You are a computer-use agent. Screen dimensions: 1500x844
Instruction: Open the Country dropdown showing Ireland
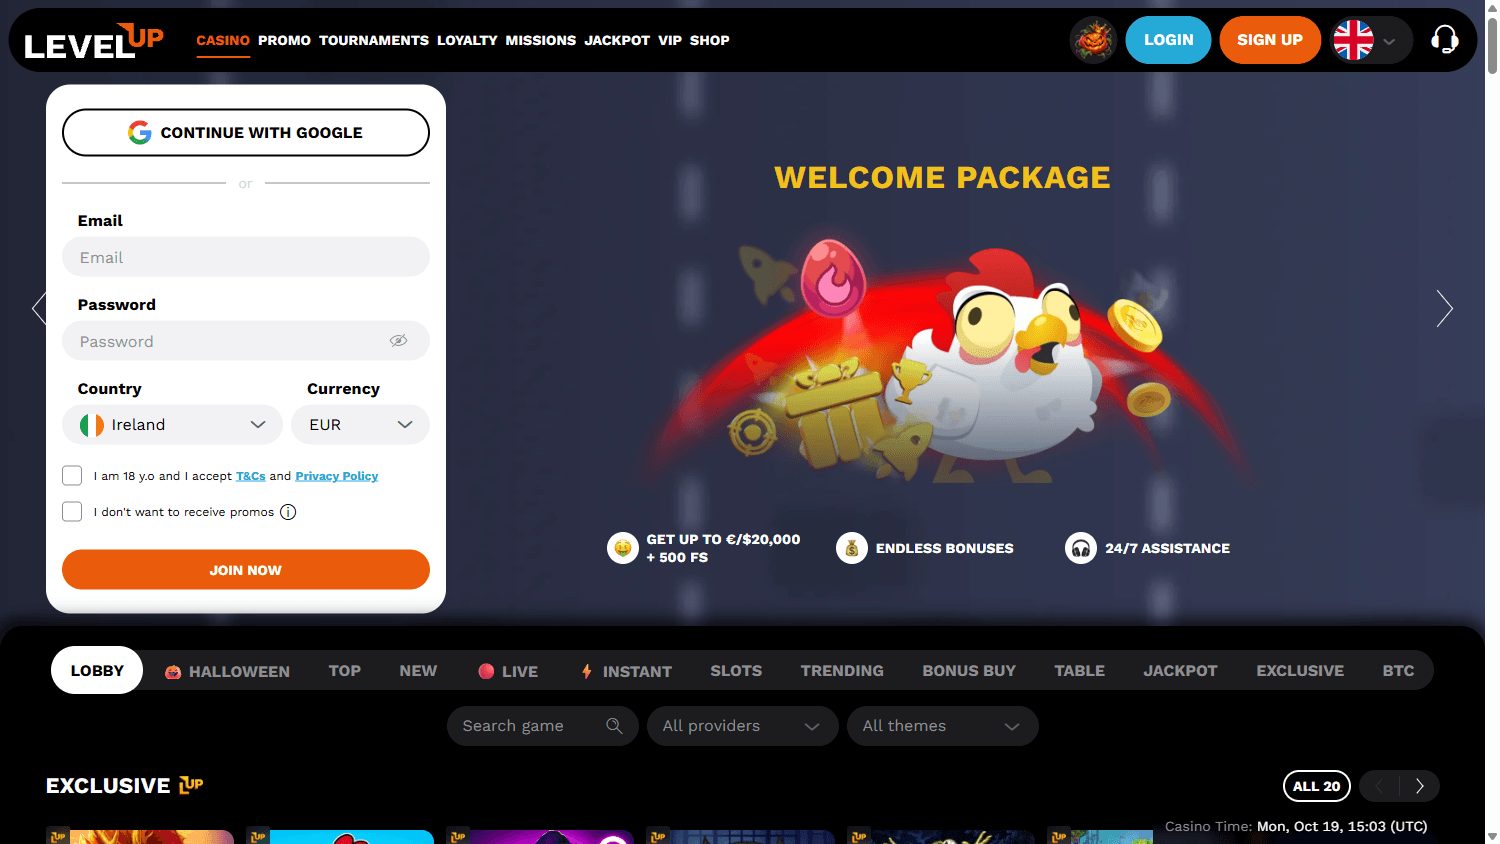(172, 425)
